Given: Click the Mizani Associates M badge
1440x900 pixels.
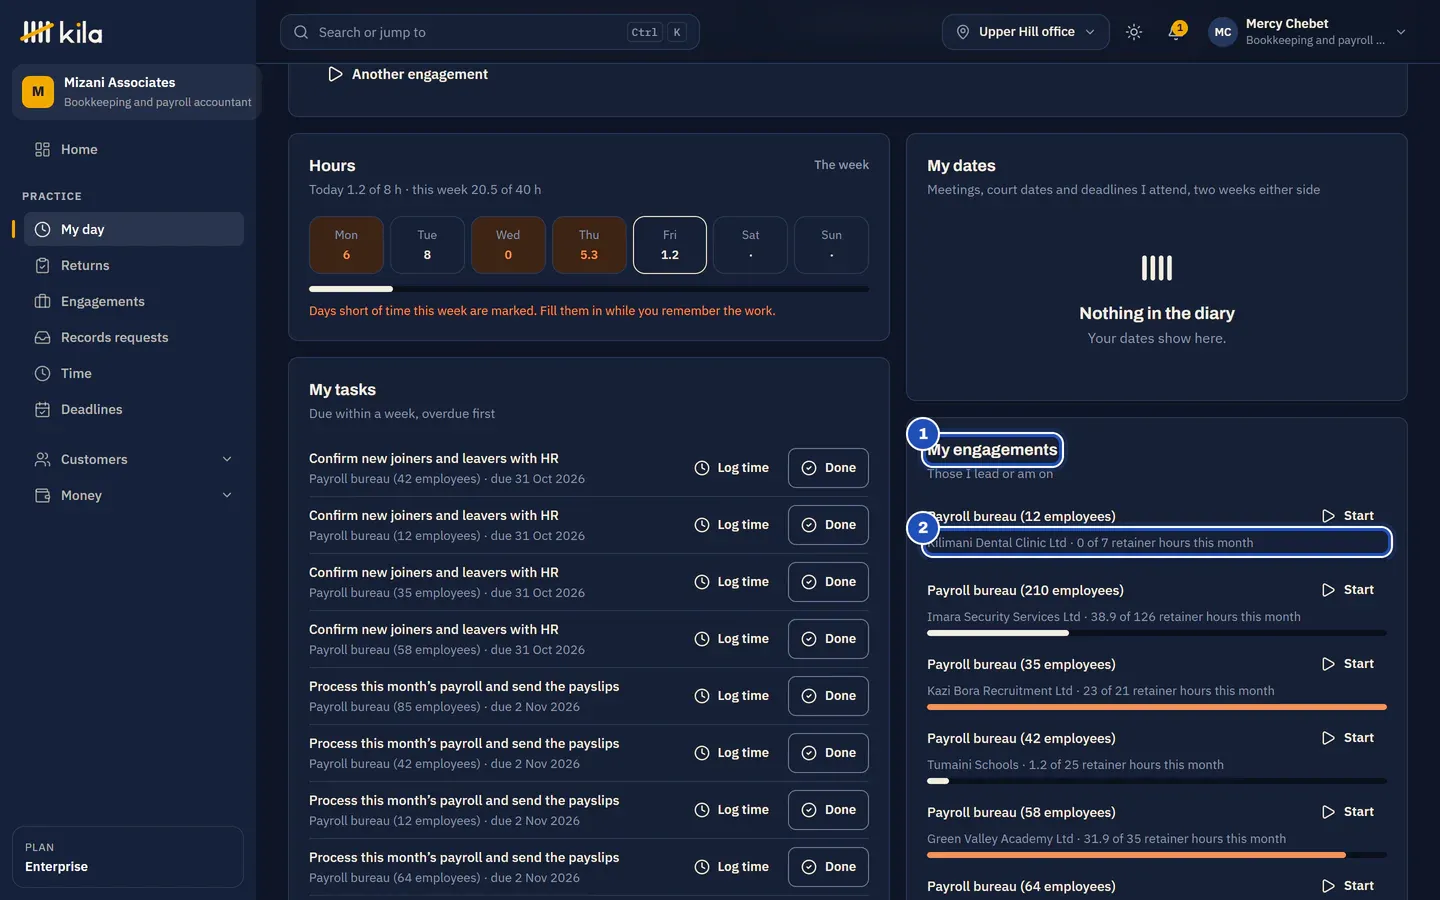Looking at the screenshot, I should [38, 92].
